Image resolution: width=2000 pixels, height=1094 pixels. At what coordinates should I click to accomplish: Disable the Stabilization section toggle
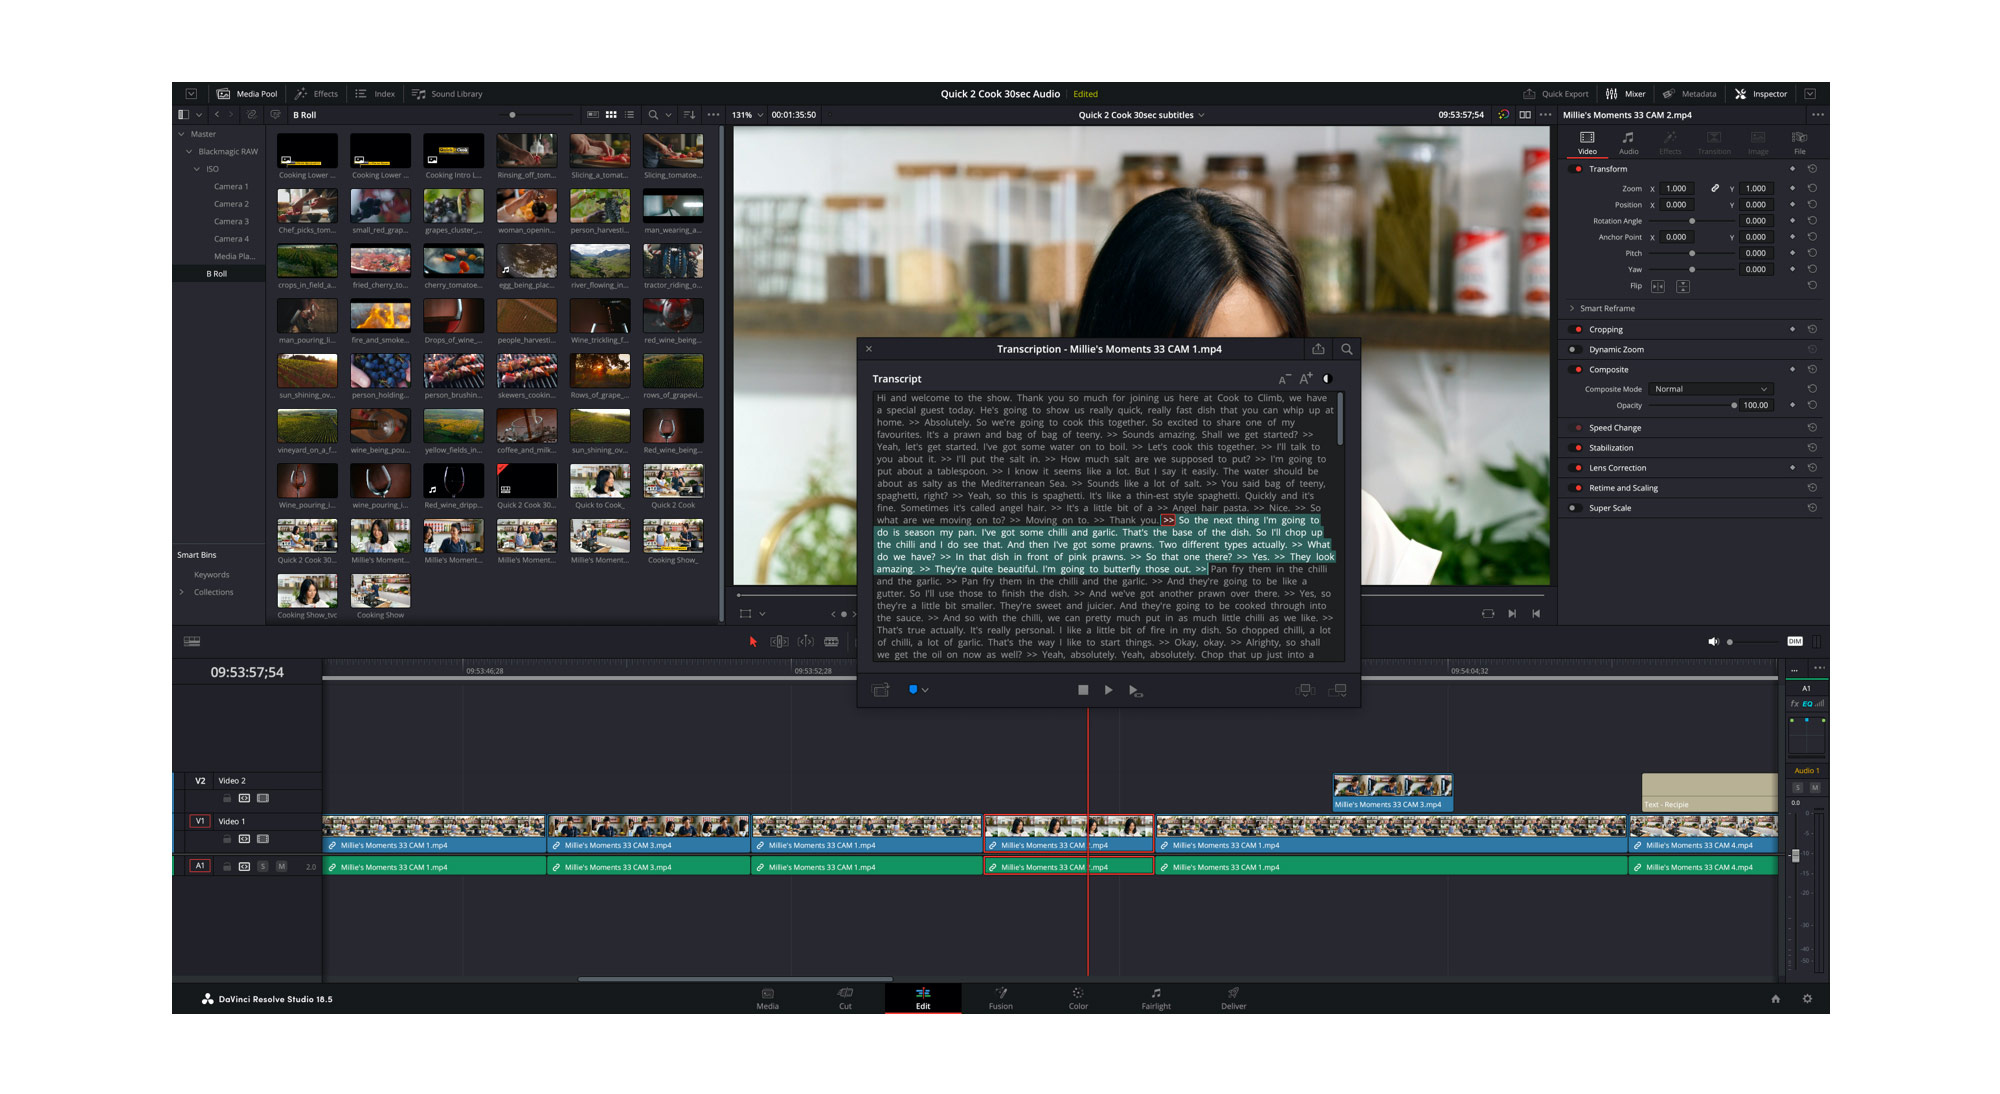click(x=1578, y=448)
